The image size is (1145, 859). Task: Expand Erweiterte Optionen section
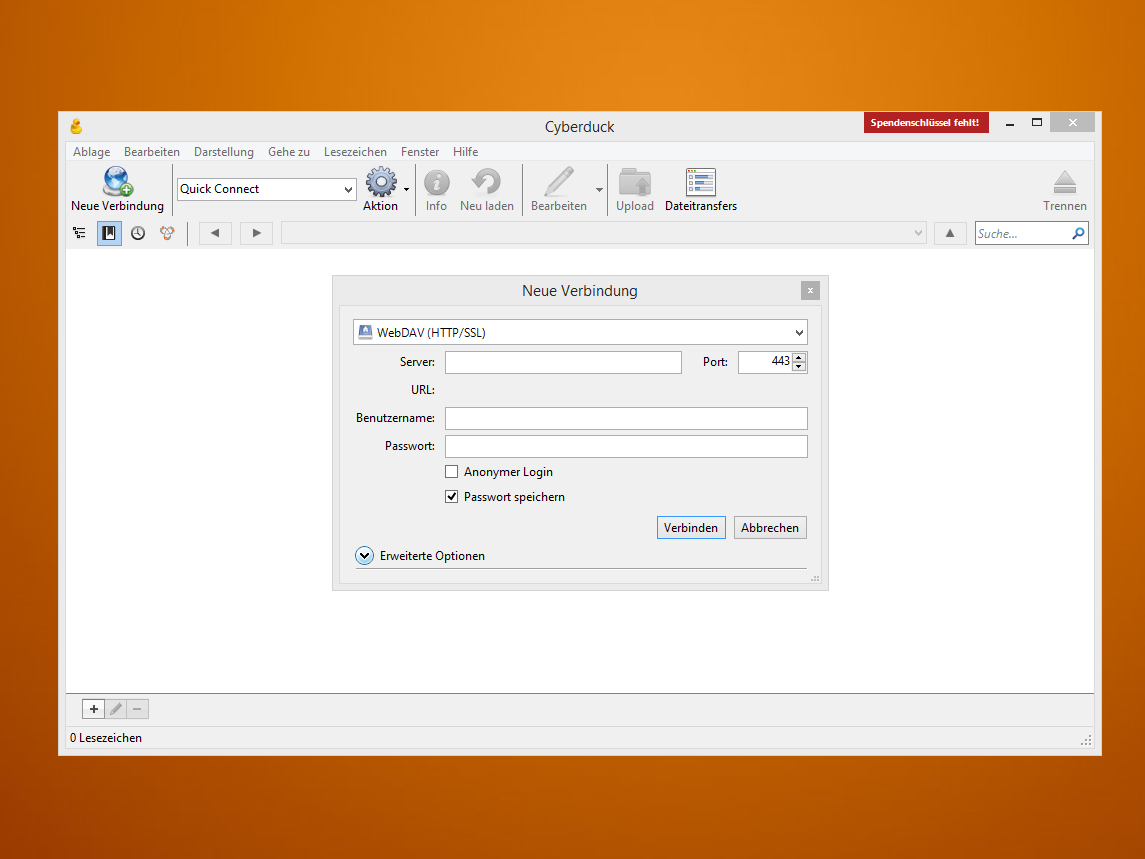coord(365,556)
